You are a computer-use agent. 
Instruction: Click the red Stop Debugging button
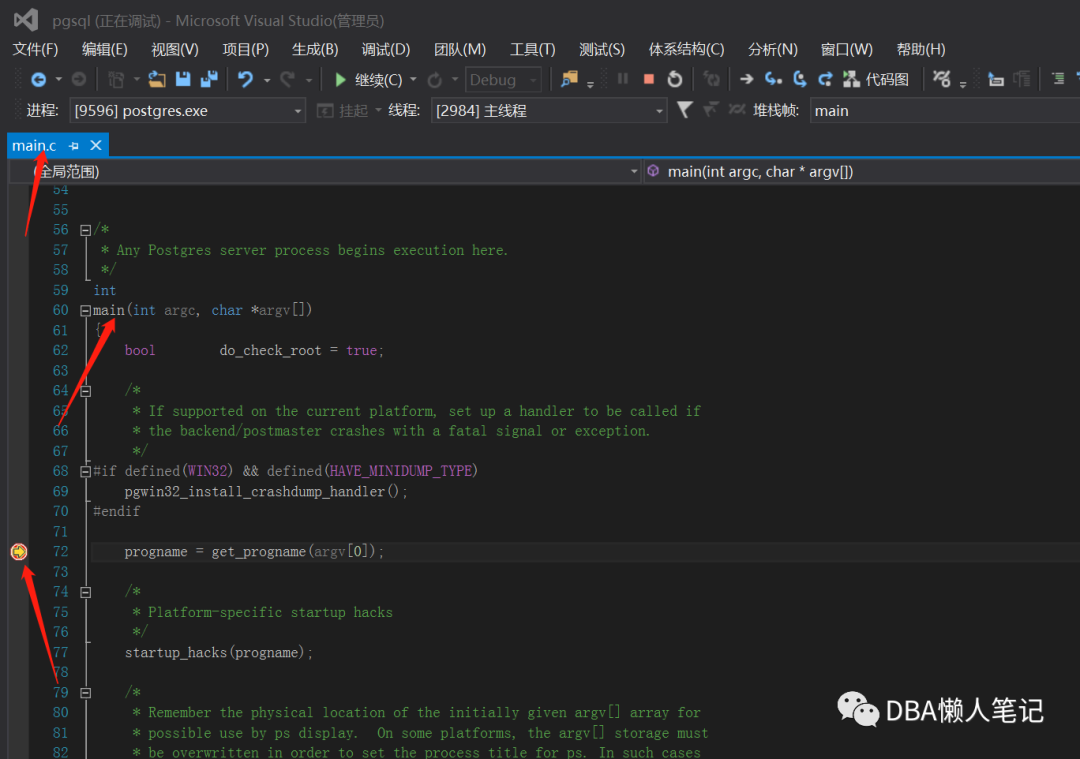click(x=649, y=80)
